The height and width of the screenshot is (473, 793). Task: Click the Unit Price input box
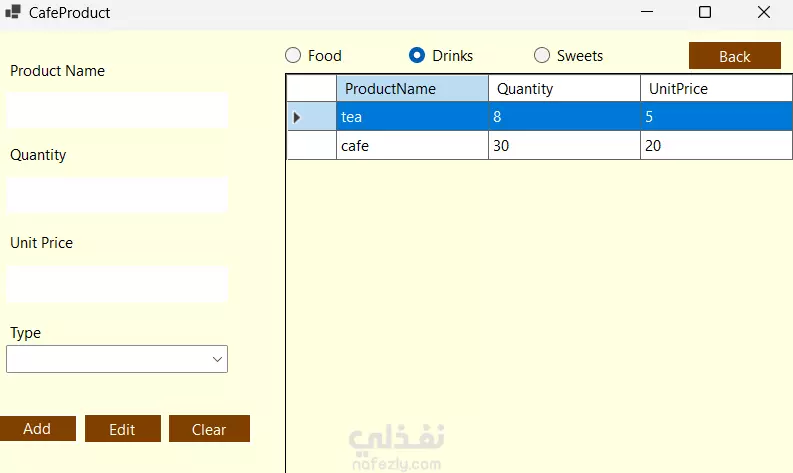(x=118, y=284)
